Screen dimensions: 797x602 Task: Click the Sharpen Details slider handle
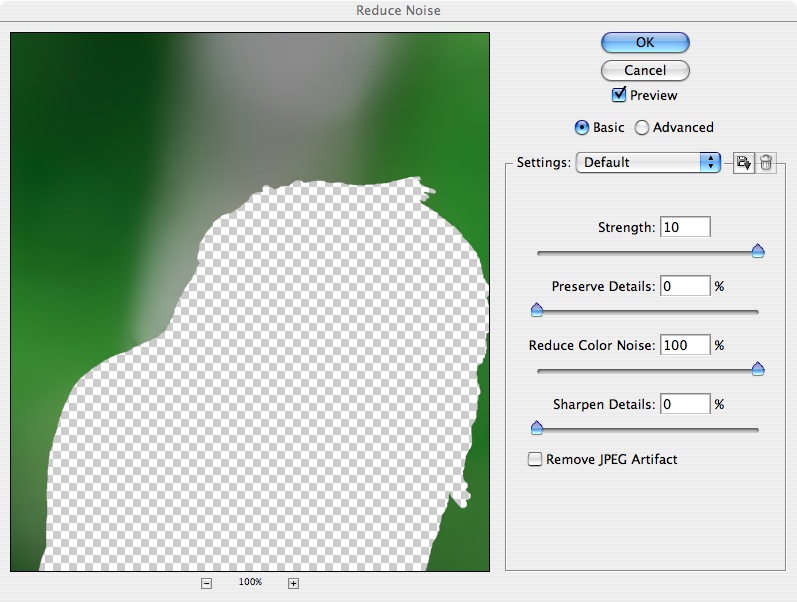[537, 428]
